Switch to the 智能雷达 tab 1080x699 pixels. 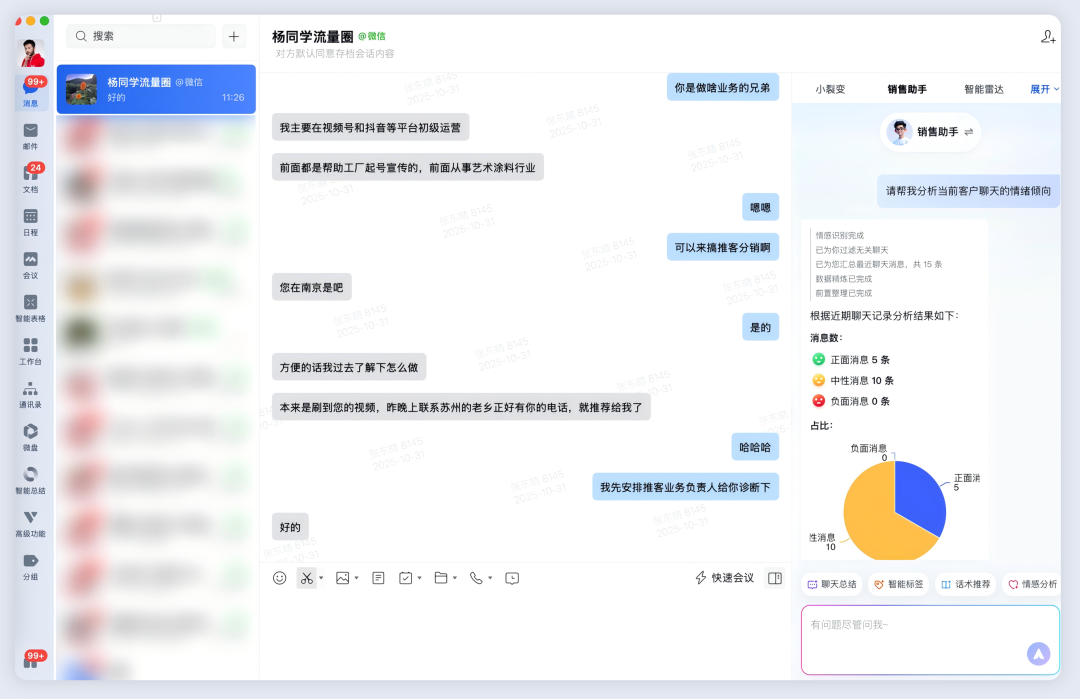click(982, 88)
